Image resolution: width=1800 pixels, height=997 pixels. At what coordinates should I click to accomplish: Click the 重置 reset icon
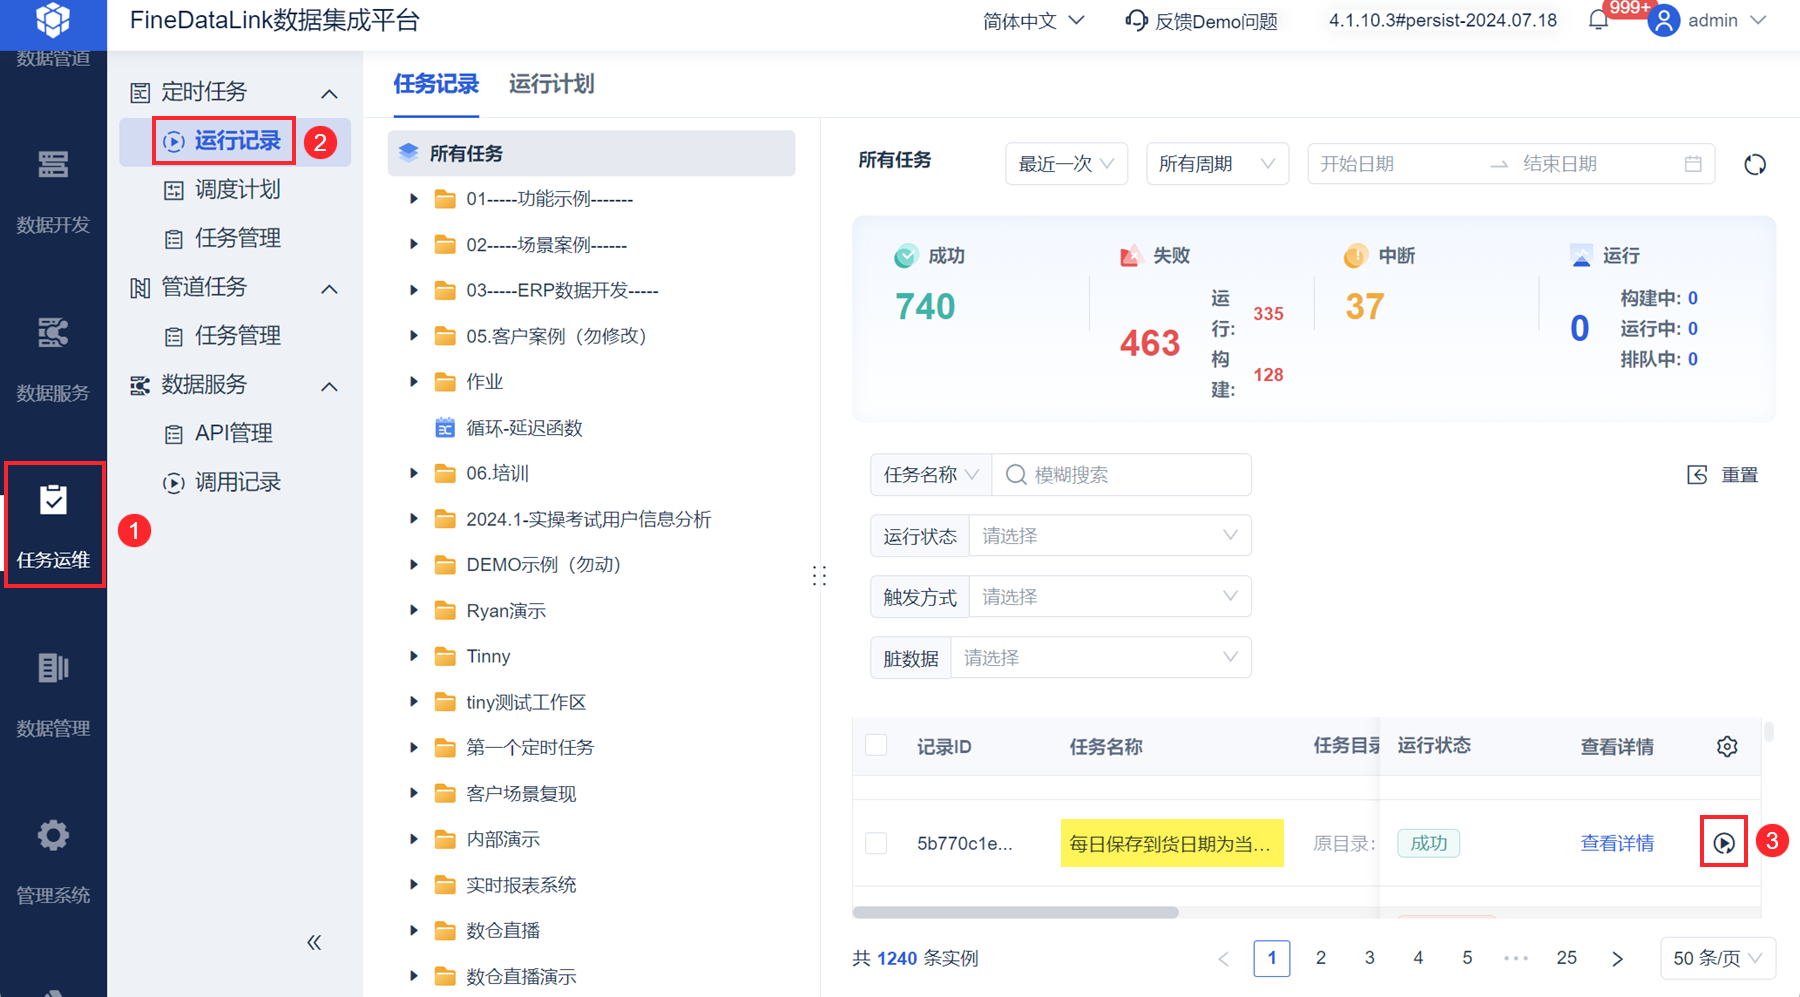[1697, 475]
